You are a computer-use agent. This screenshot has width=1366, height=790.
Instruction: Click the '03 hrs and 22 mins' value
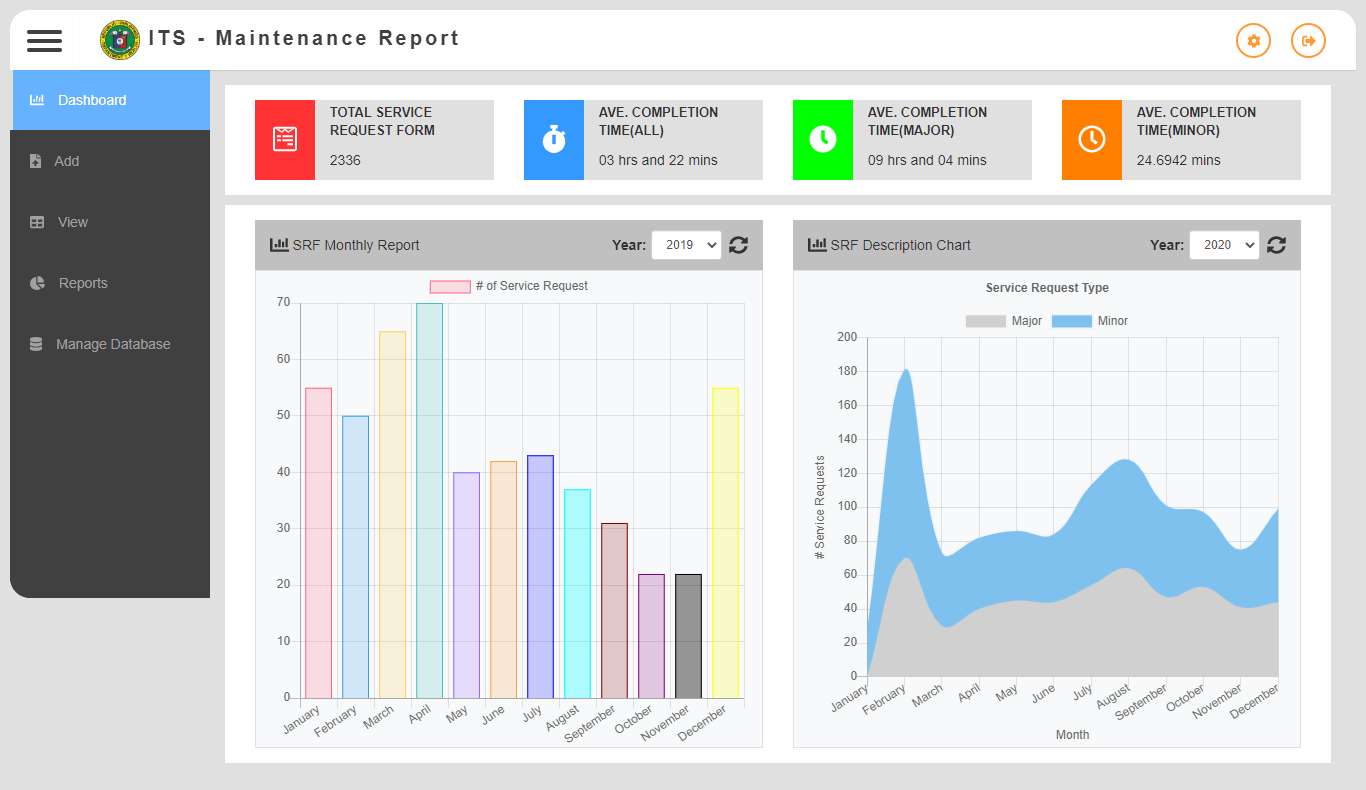tap(658, 160)
